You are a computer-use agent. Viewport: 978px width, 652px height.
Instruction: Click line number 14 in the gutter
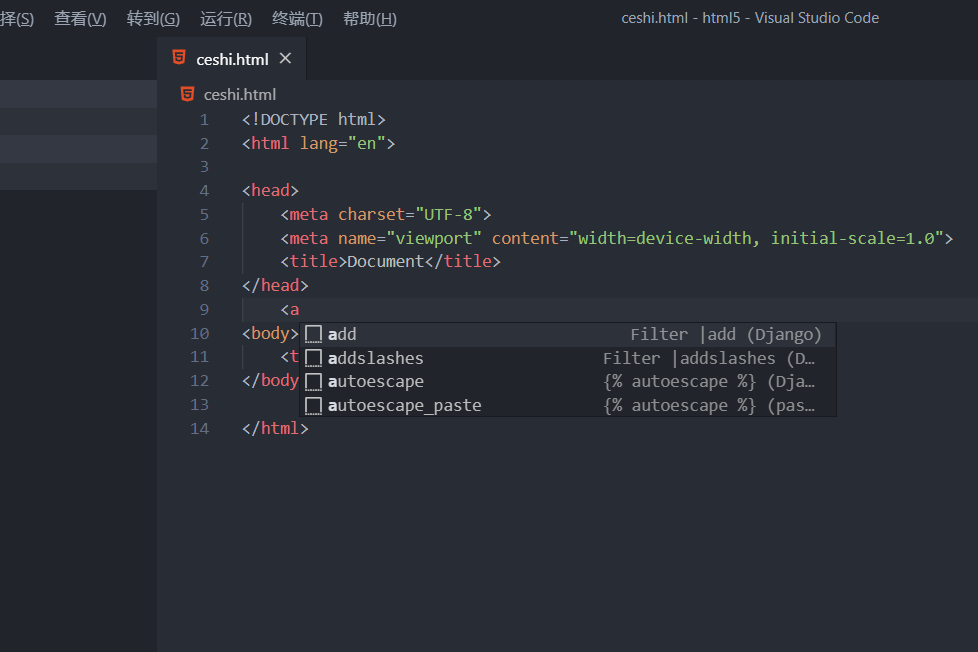[x=200, y=429]
